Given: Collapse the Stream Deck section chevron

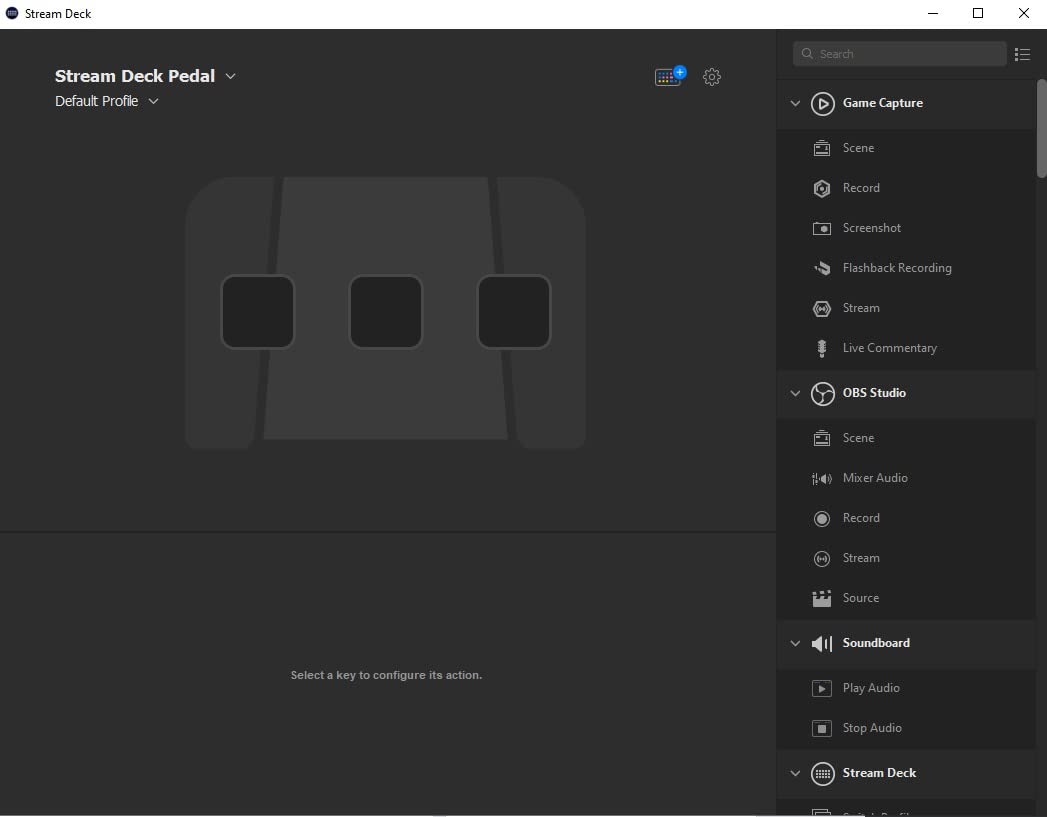Looking at the screenshot, I should click(795, 774).
